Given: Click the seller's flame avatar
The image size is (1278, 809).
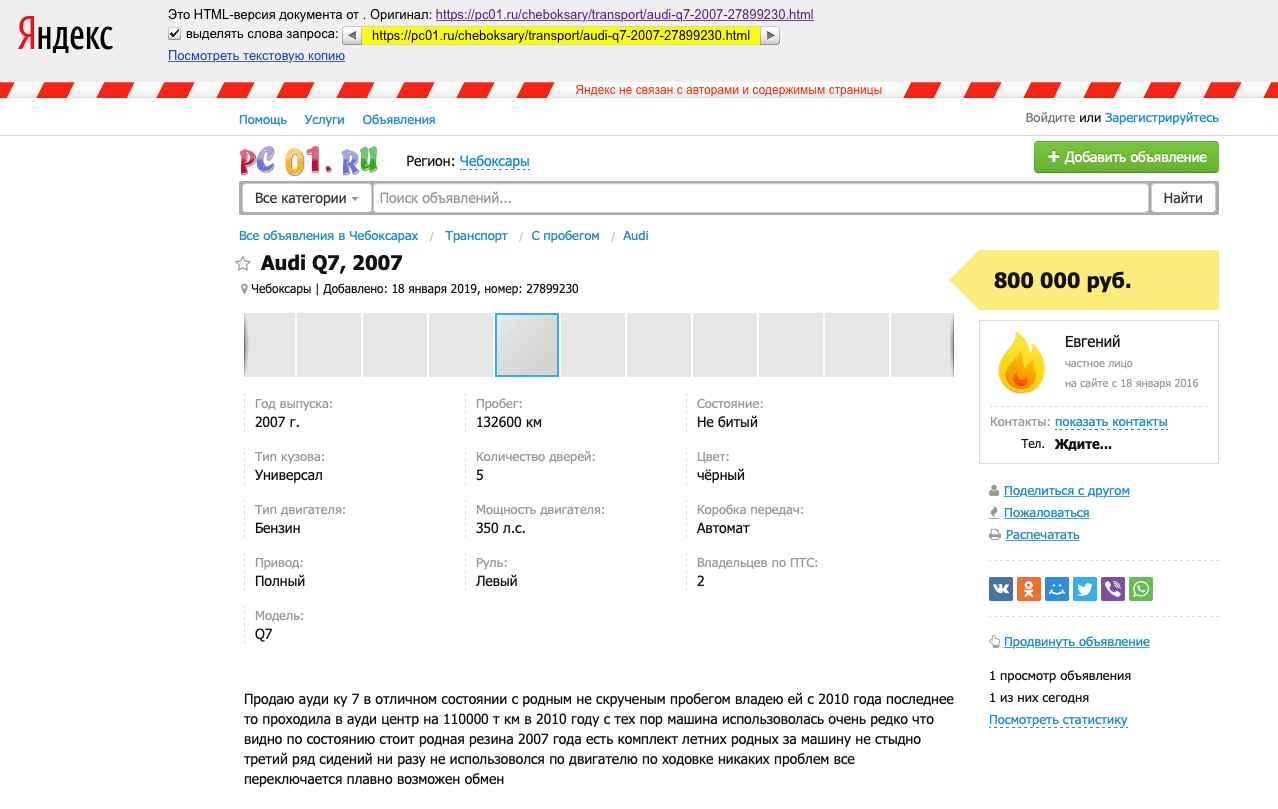Looking at the screenshot, I should coord(1021,362).
